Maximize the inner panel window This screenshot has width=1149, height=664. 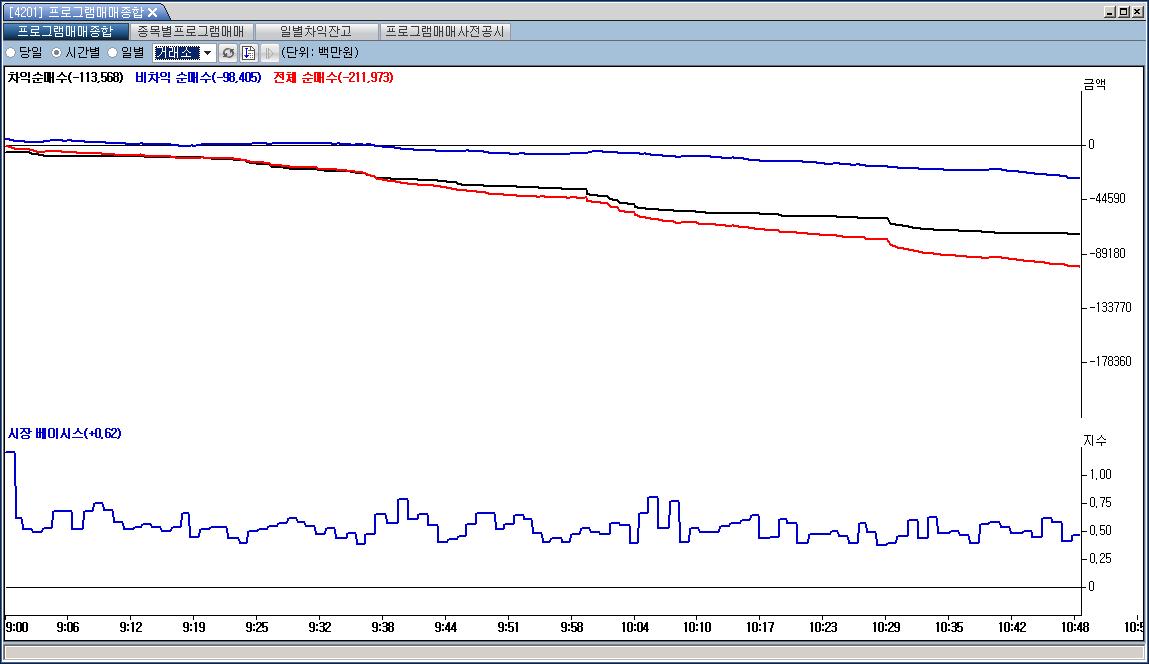coord(1124,12)
